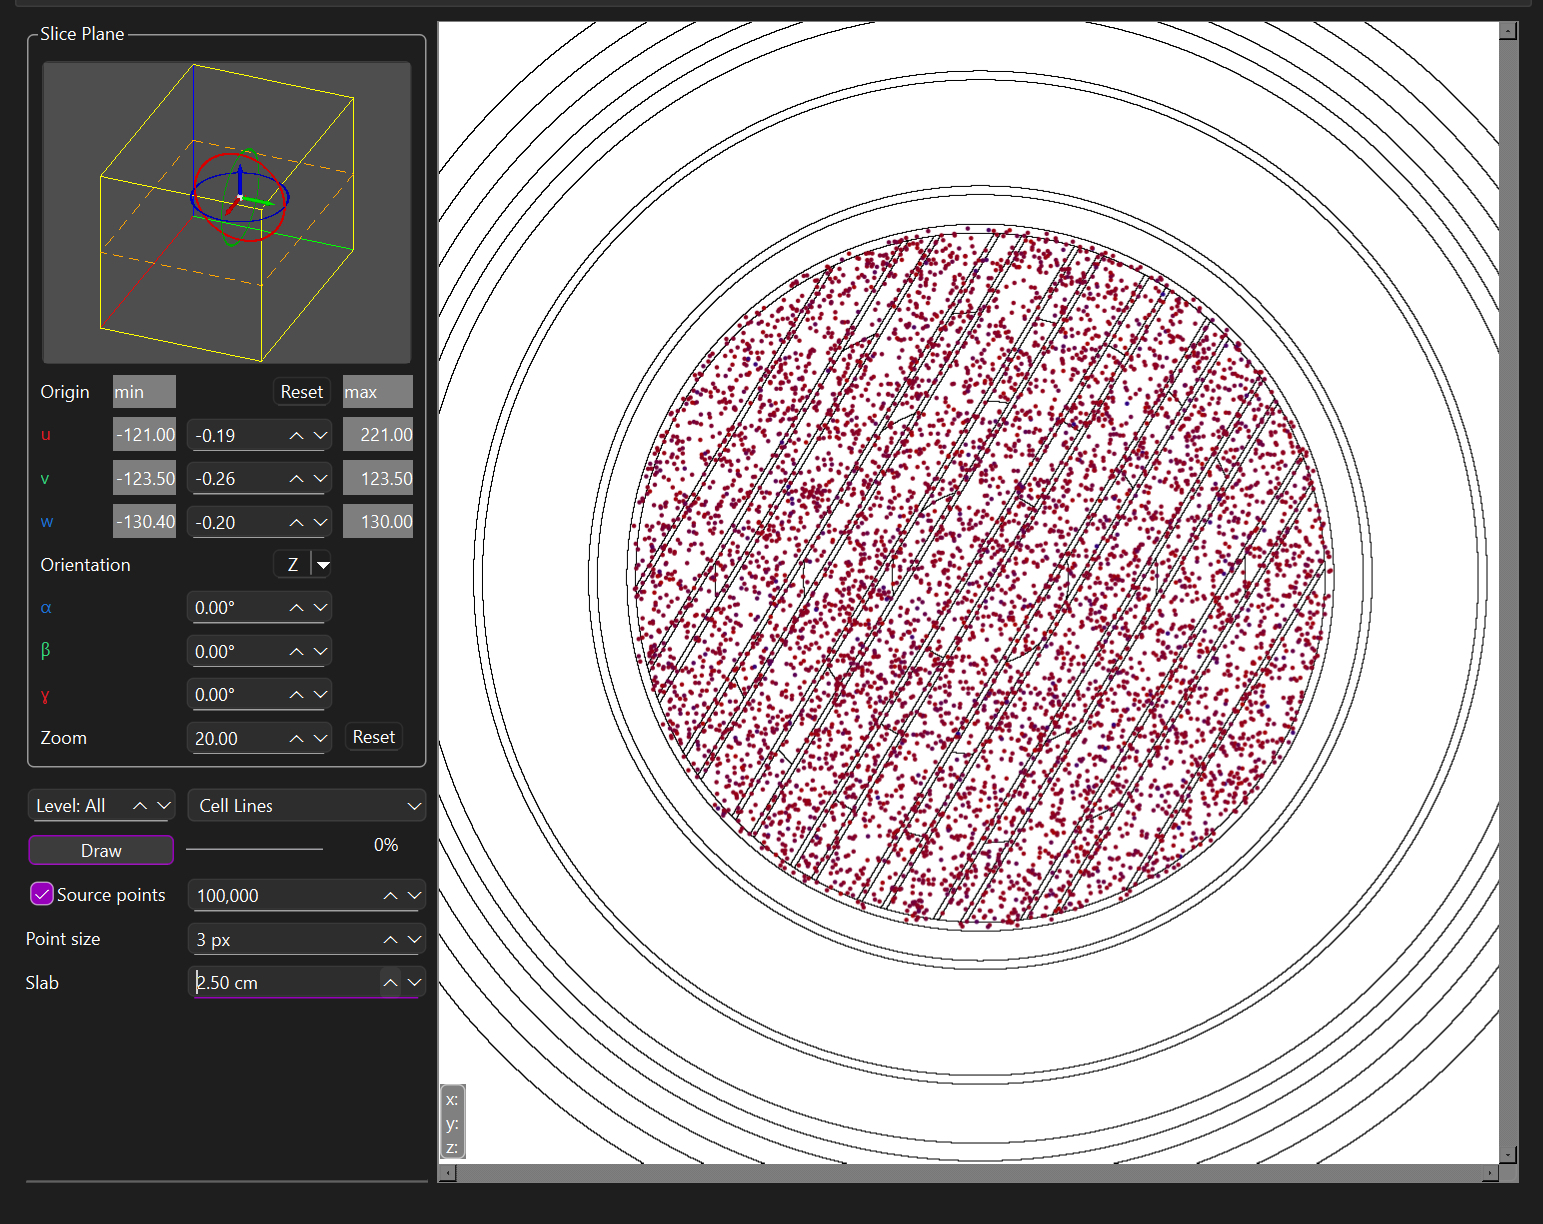Screen dimensions: 1543x1224
Task: Decrease the alpha angle with down arrow
Action: pos(320,608)
